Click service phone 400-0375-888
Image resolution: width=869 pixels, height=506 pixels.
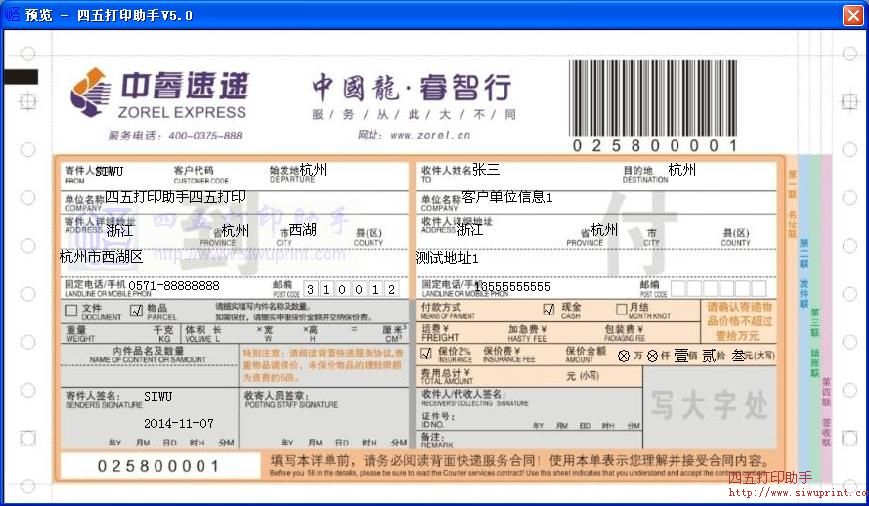point(205,135)
